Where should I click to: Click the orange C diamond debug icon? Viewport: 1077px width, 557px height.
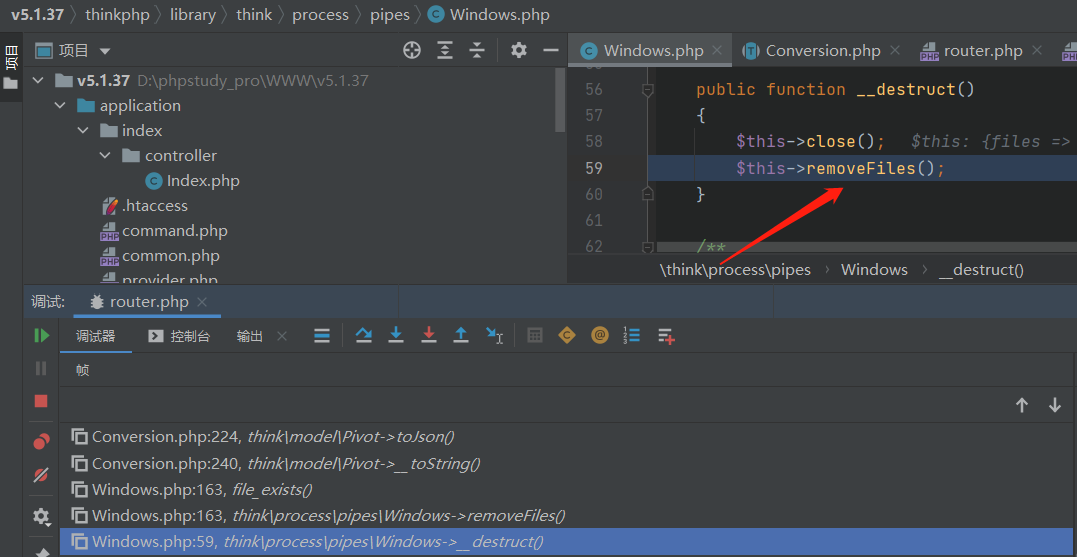click(567, 335)
